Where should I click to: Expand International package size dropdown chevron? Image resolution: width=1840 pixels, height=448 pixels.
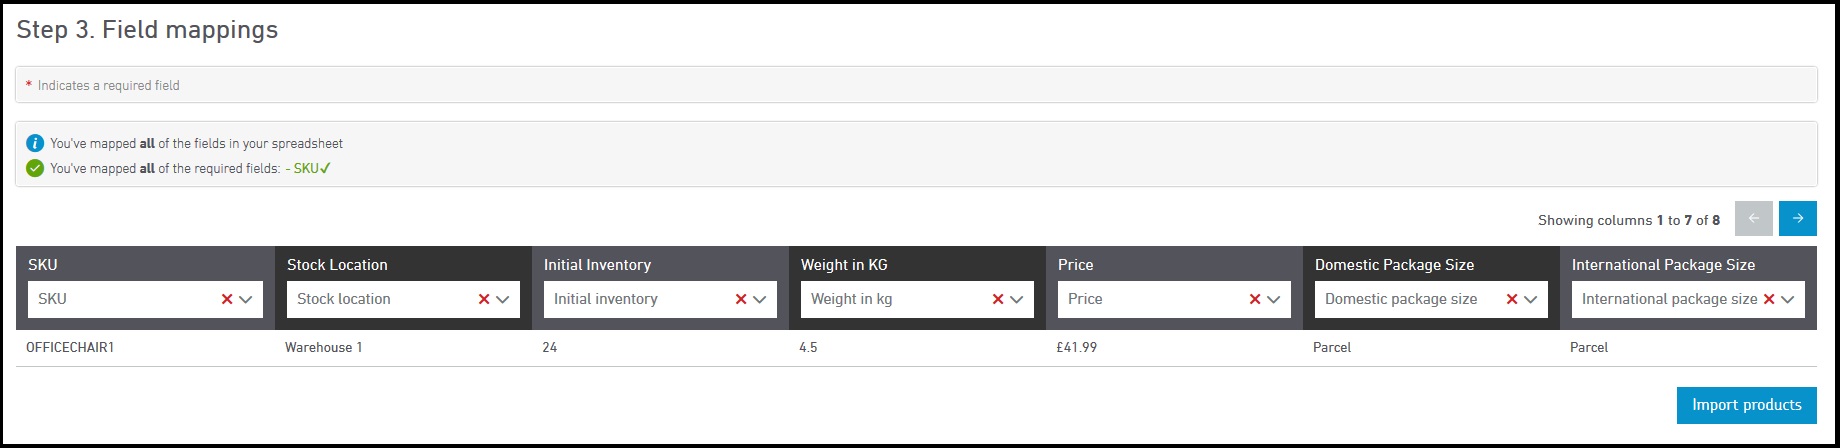coord(1788,299)
